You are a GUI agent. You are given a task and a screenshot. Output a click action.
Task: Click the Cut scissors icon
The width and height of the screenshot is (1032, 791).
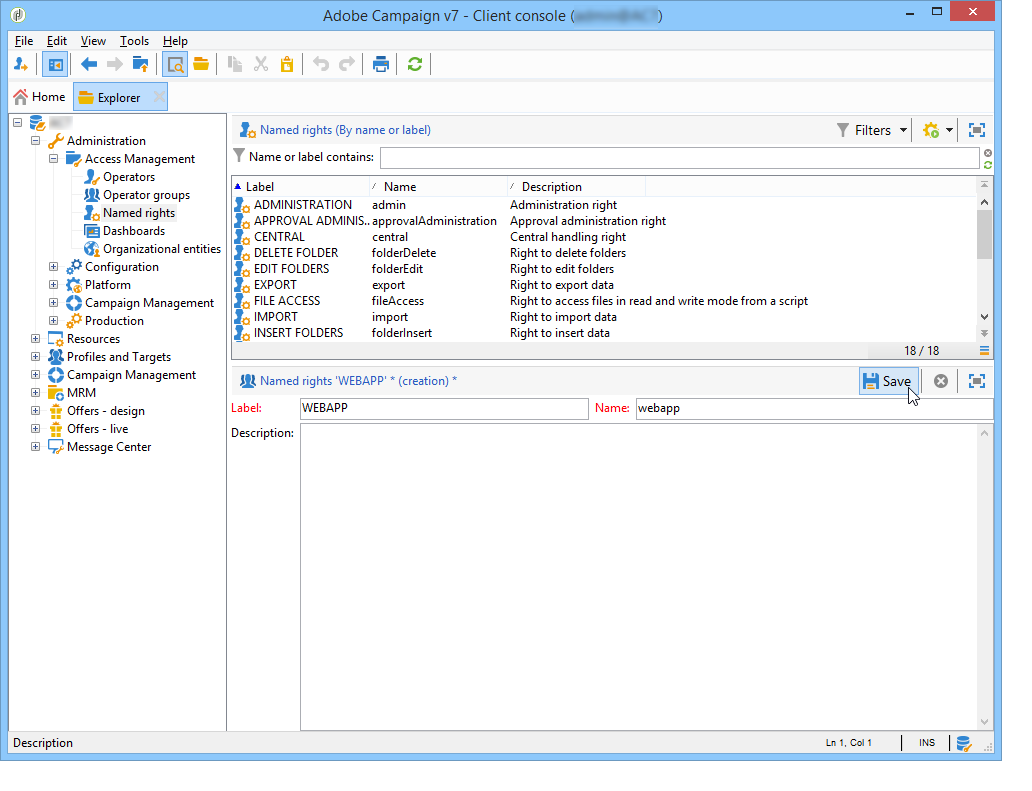click(x=261, y=64)
